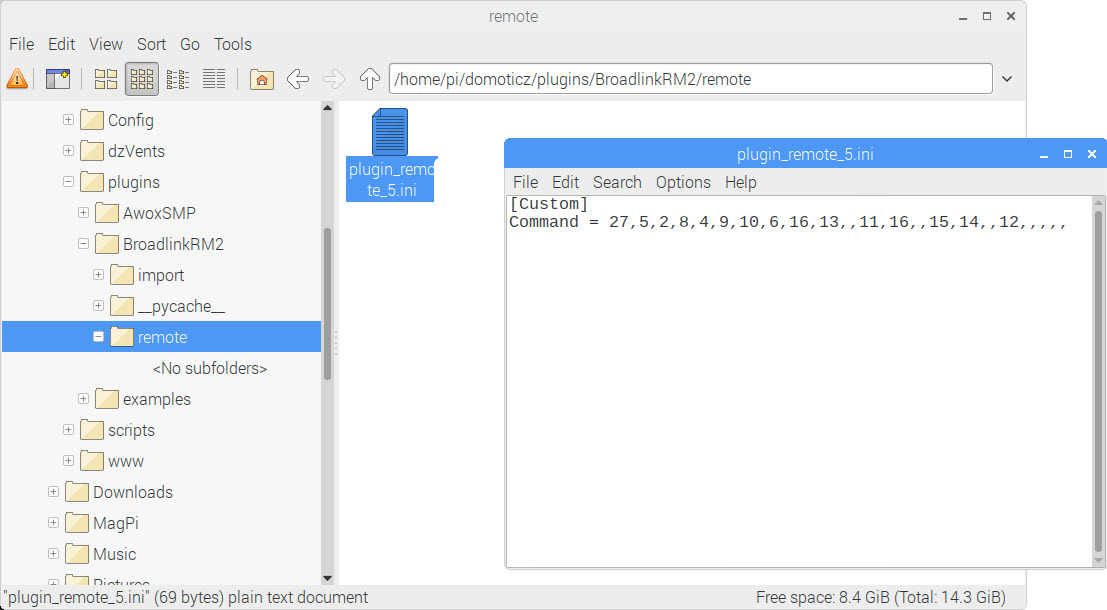Click the Command line in editor

point(787,222)
